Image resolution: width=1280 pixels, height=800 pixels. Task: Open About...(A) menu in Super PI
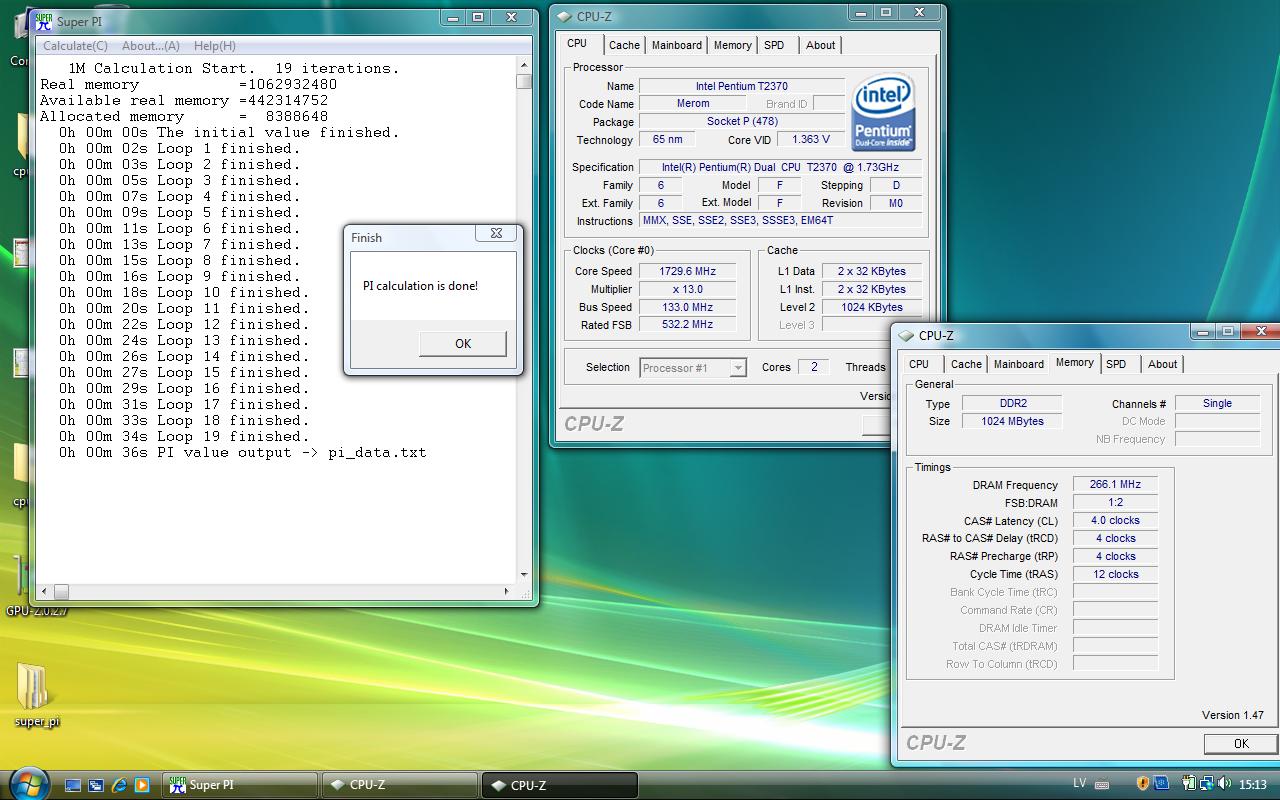click(150, 46)
